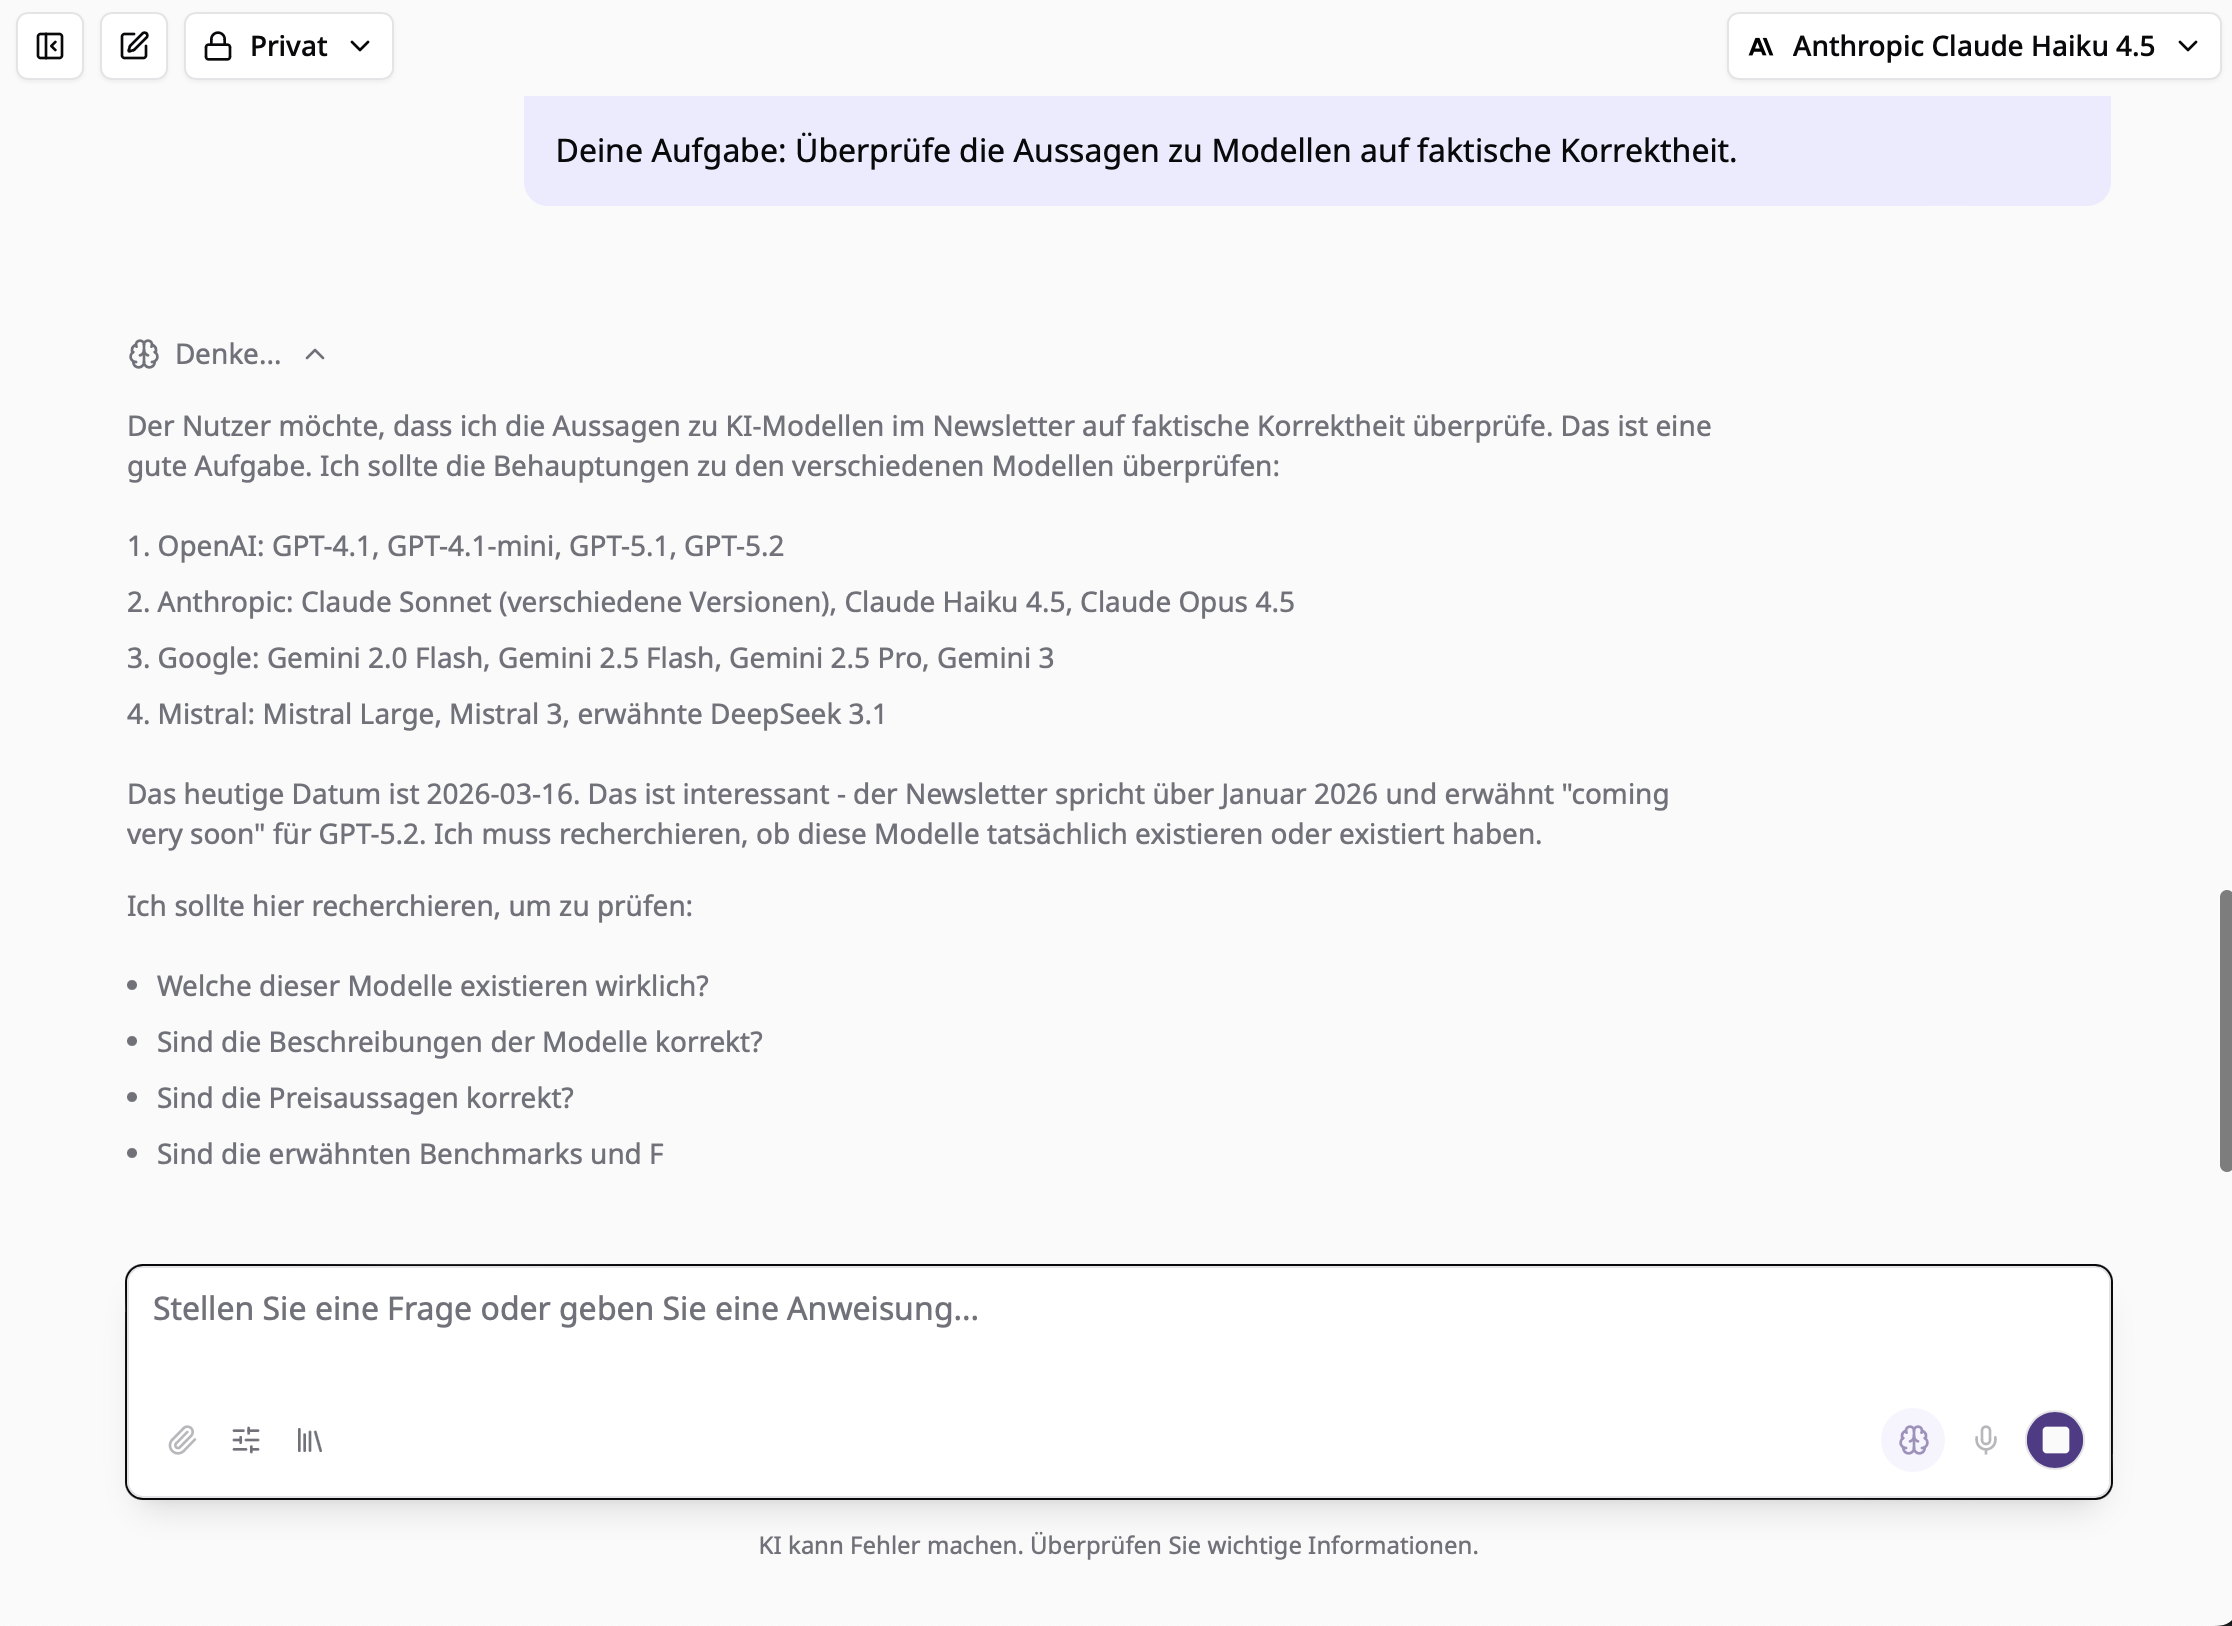The image size is (2232, 1626).
Task: Click the Denke... label text
Action: tap(228, 354)
